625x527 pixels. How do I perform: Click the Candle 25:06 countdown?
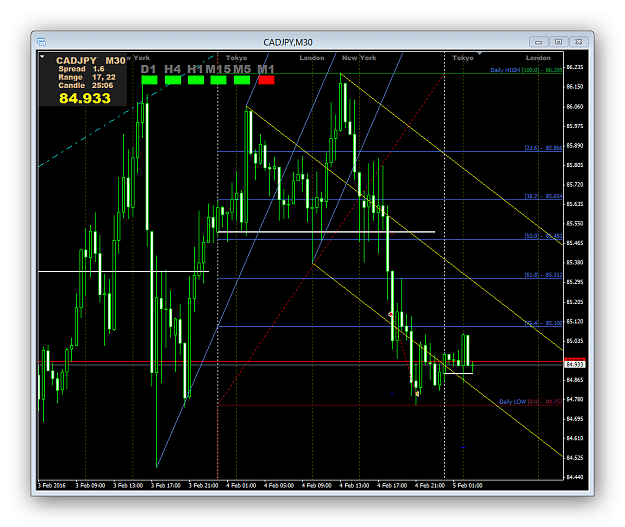tap(86, 86)
